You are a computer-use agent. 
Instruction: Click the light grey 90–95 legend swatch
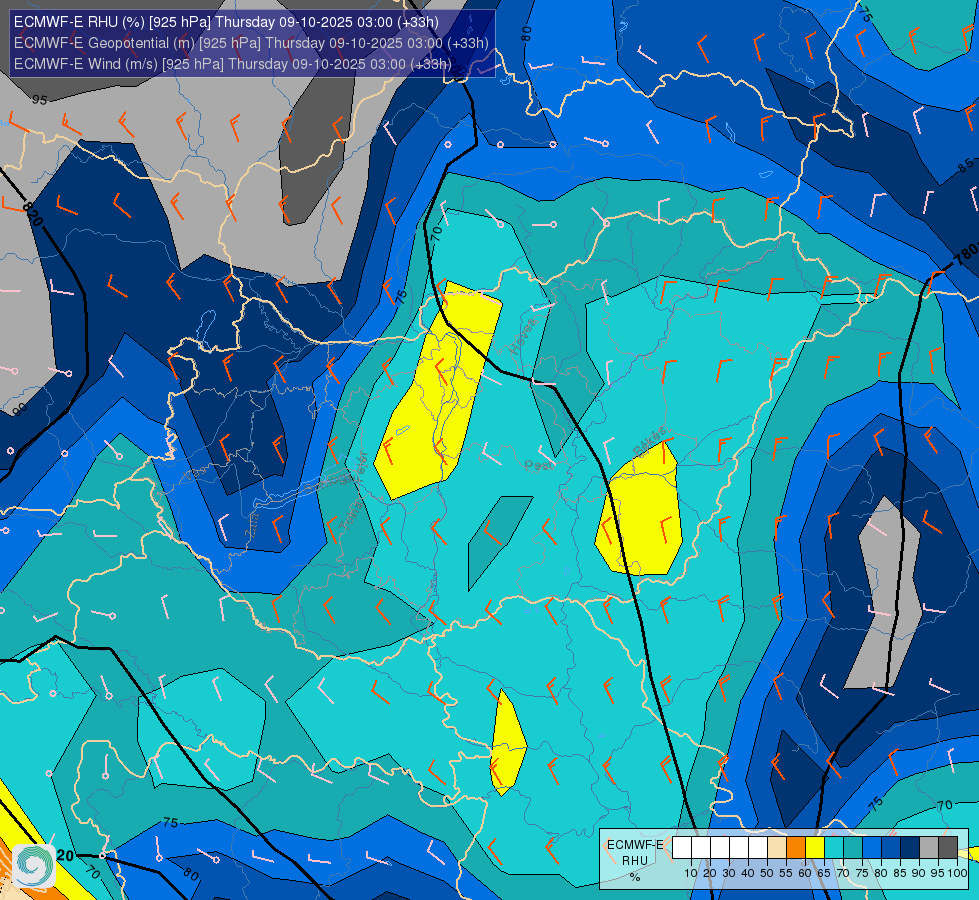(x=929, y=848)
